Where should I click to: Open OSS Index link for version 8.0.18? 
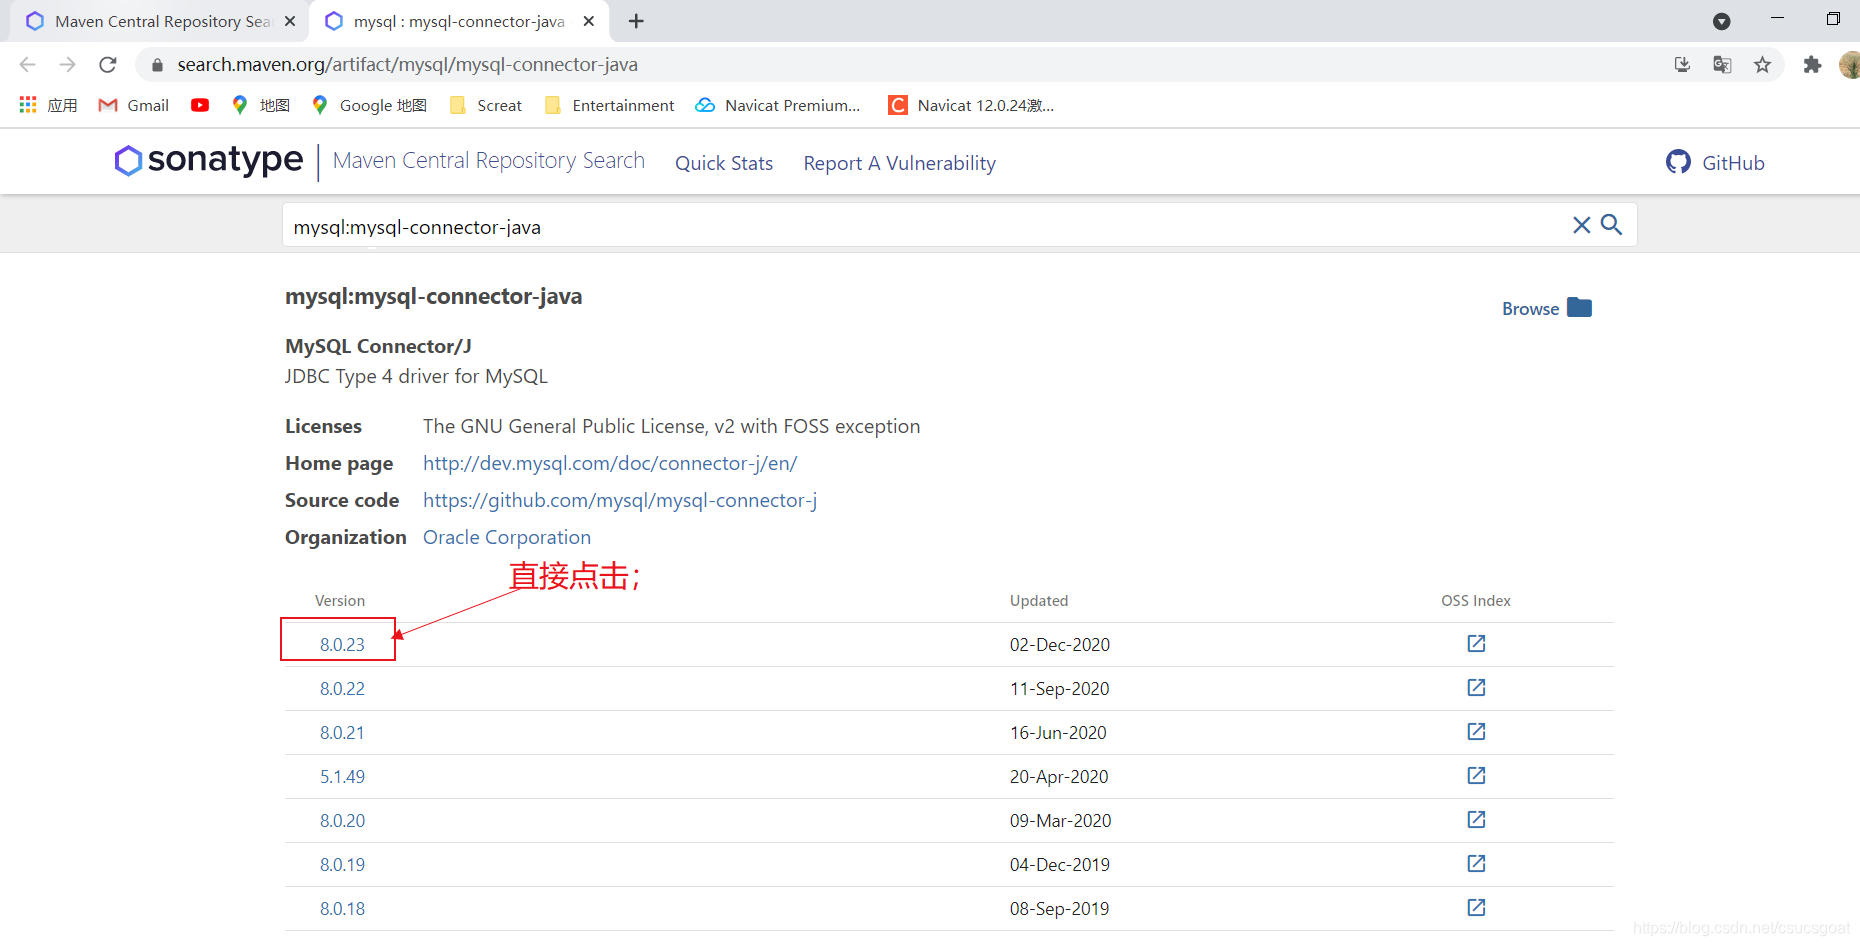(1476, 907)
